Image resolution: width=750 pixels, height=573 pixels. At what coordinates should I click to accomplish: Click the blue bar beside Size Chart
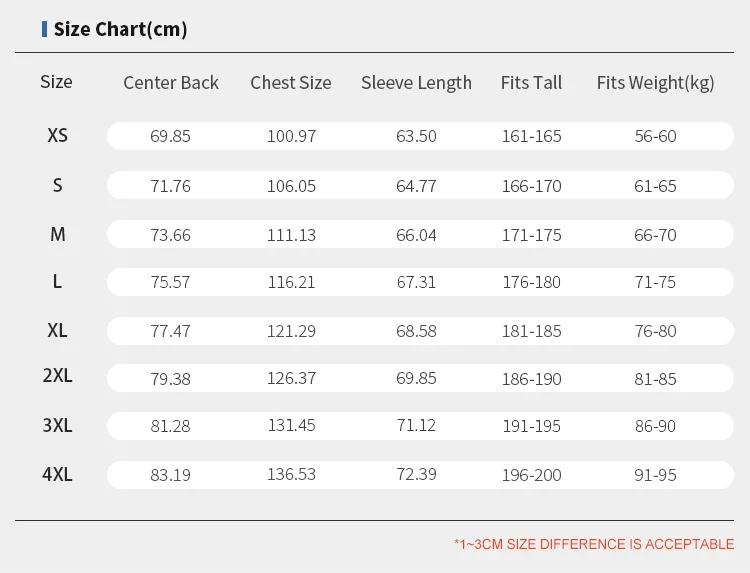point(45,29)
